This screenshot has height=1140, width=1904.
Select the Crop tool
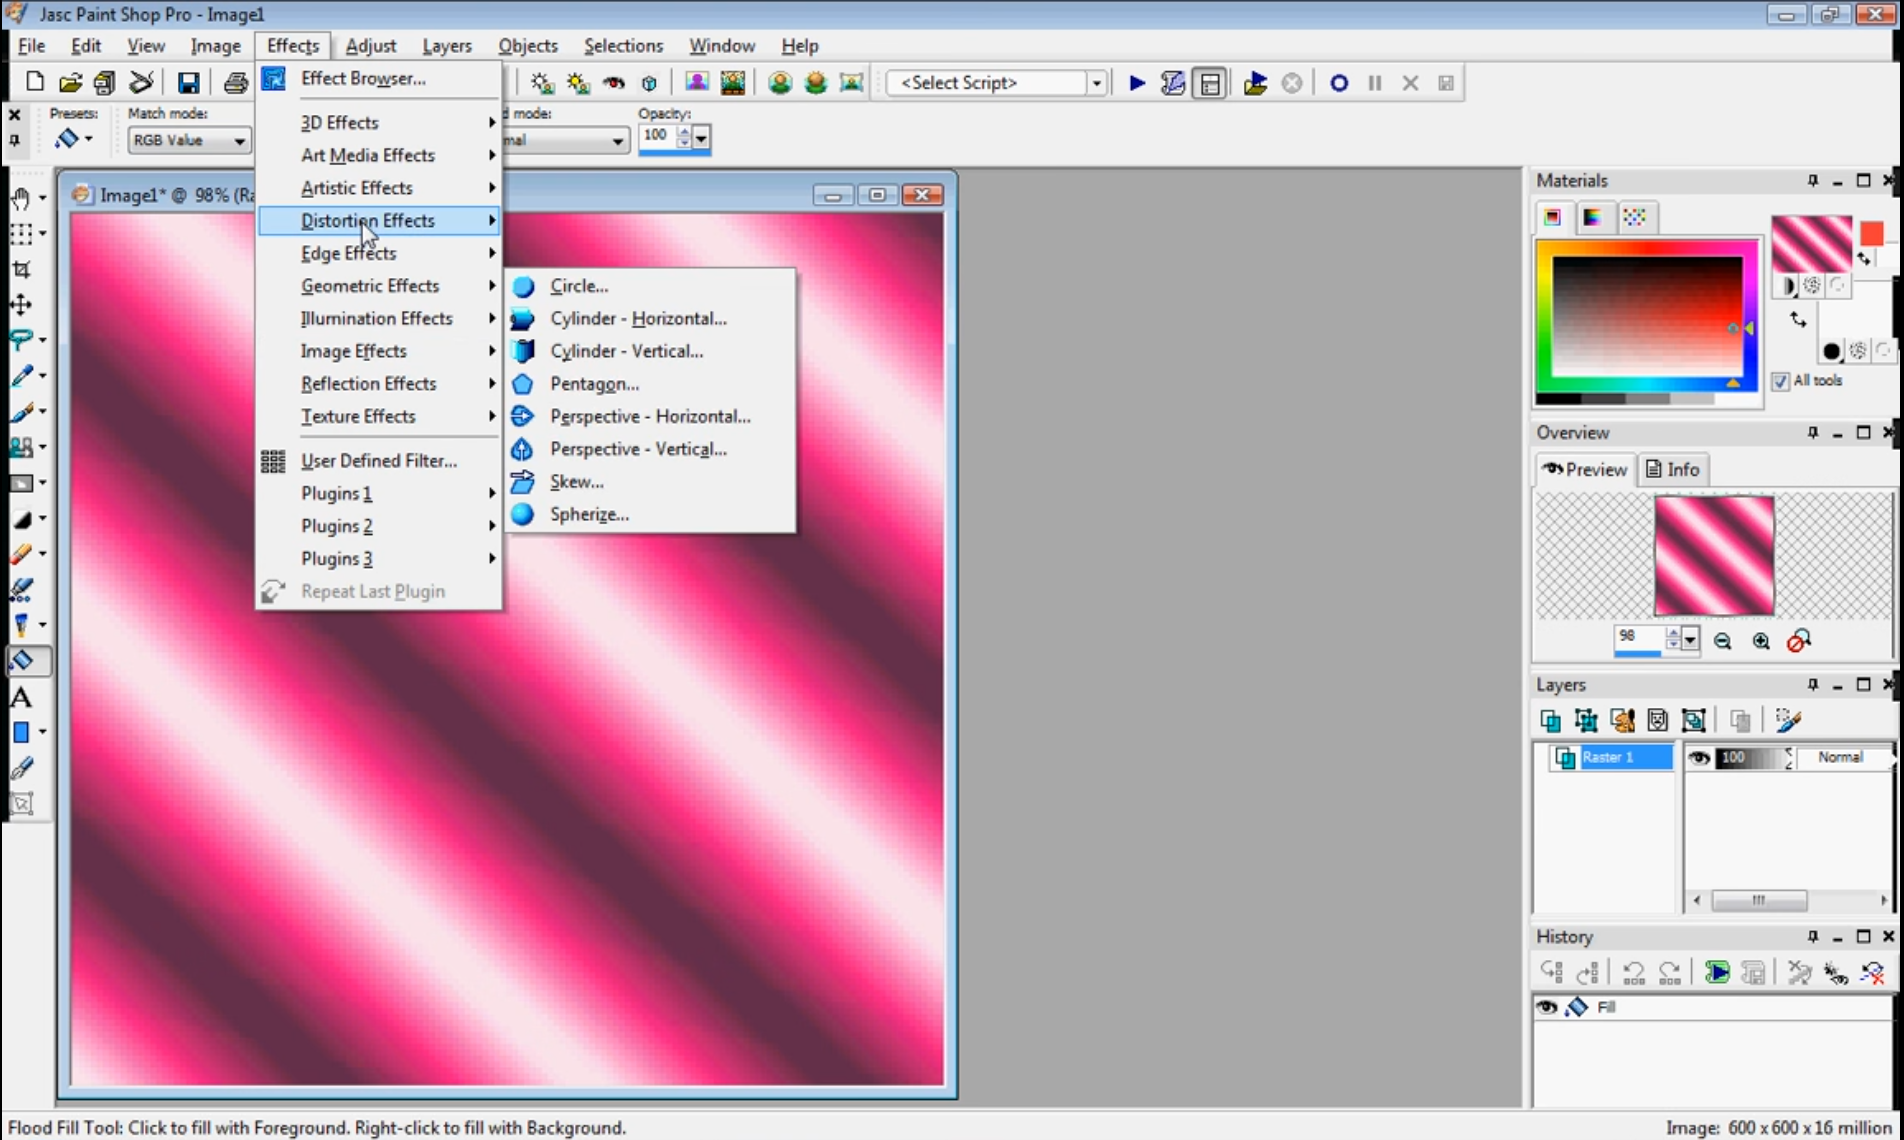(21, 269)
